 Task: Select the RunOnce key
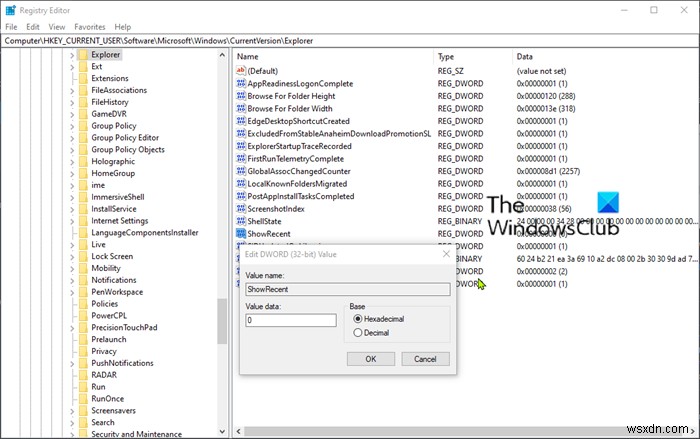108,398
